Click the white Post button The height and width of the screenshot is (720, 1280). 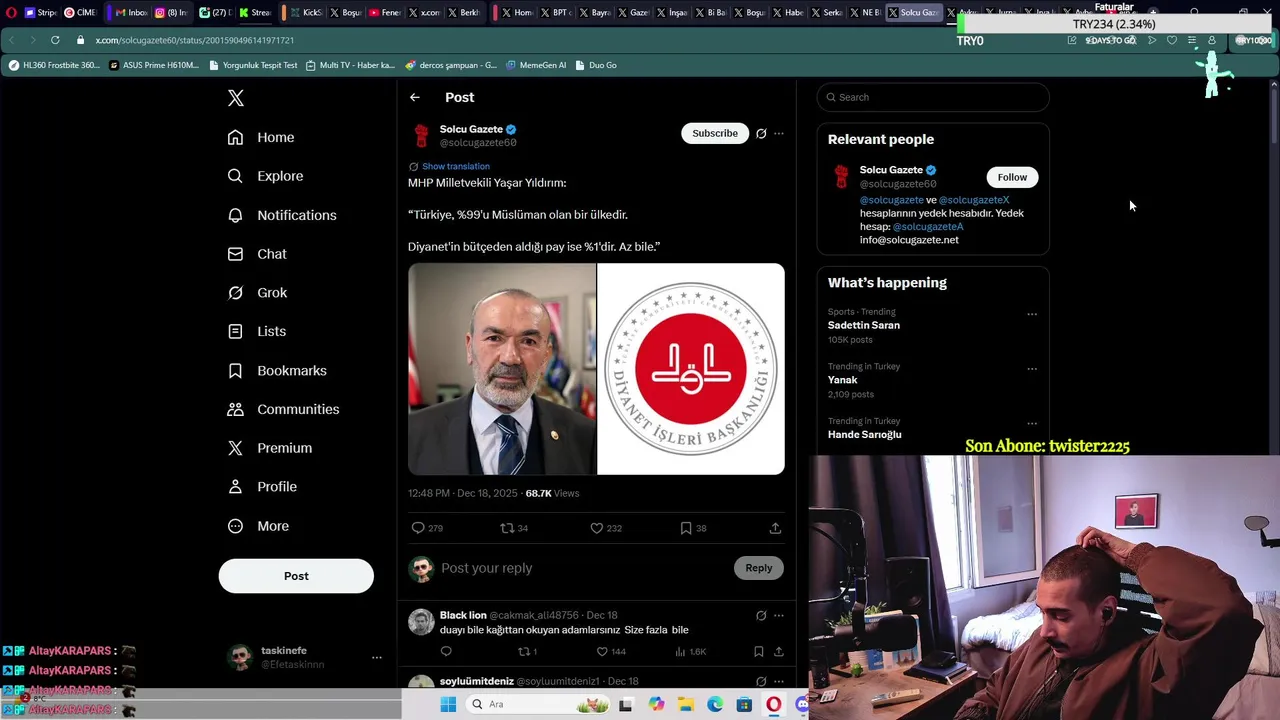tap(296, 576)
